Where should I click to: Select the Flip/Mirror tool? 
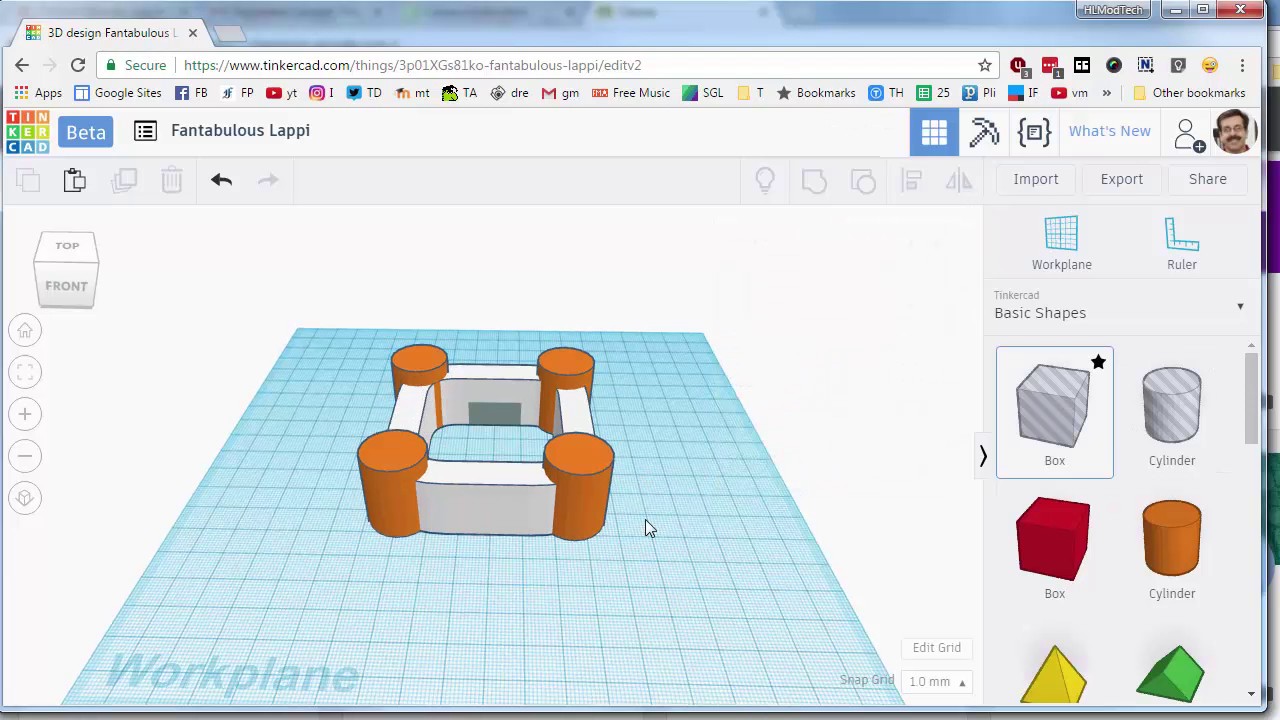point(958,180)
